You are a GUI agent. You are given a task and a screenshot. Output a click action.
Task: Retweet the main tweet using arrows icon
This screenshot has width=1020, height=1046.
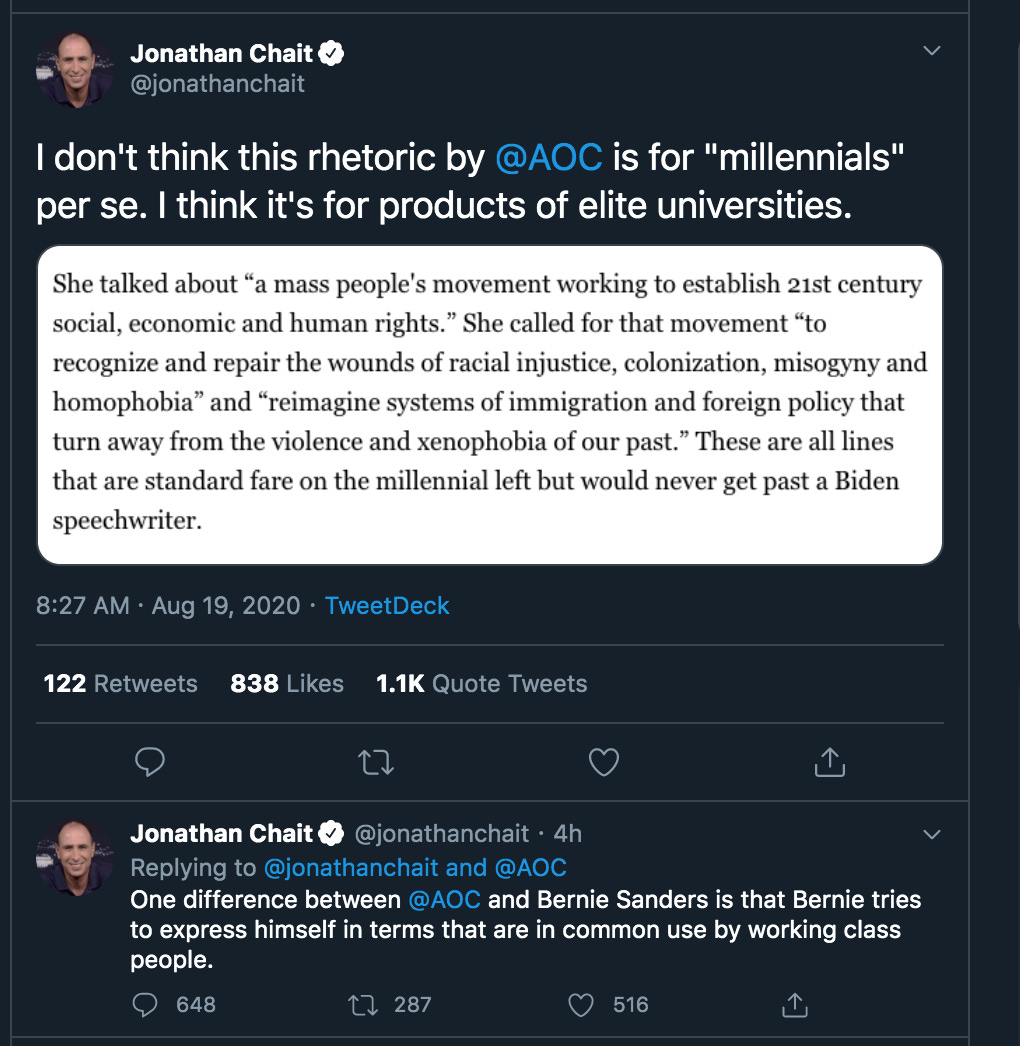coord(376,762)
